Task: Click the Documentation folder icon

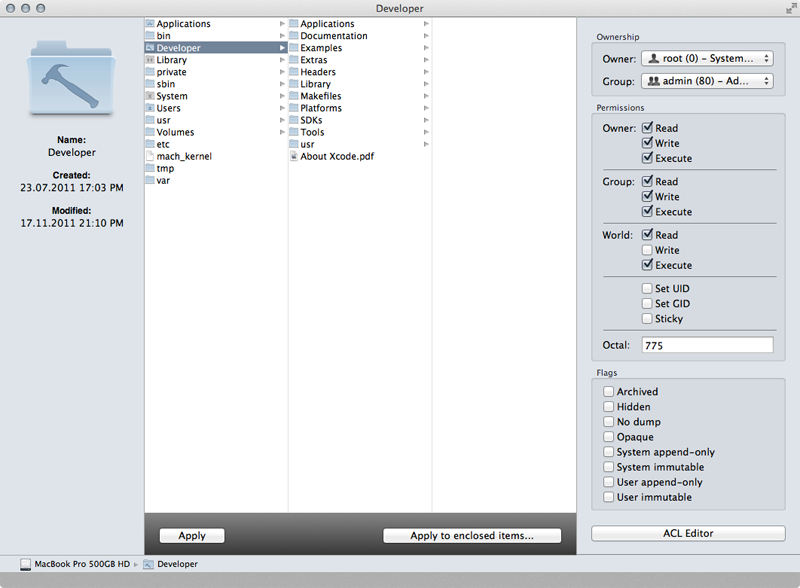Action: click(x=294, y=36)
